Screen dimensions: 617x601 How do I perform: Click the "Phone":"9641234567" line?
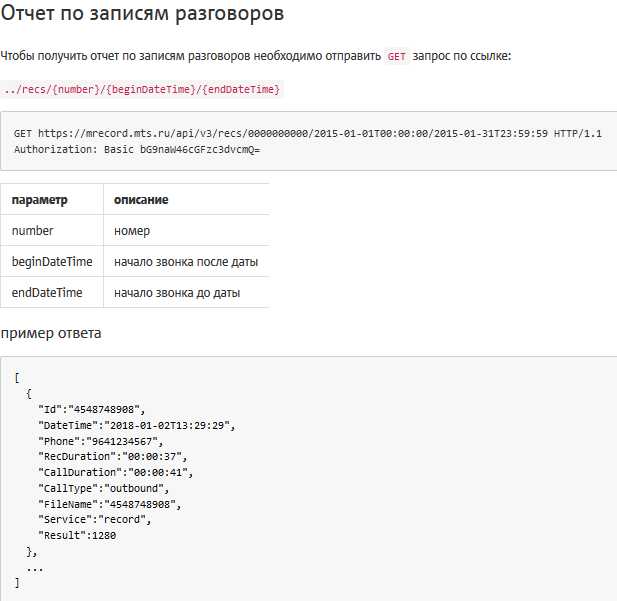(100, 441)
